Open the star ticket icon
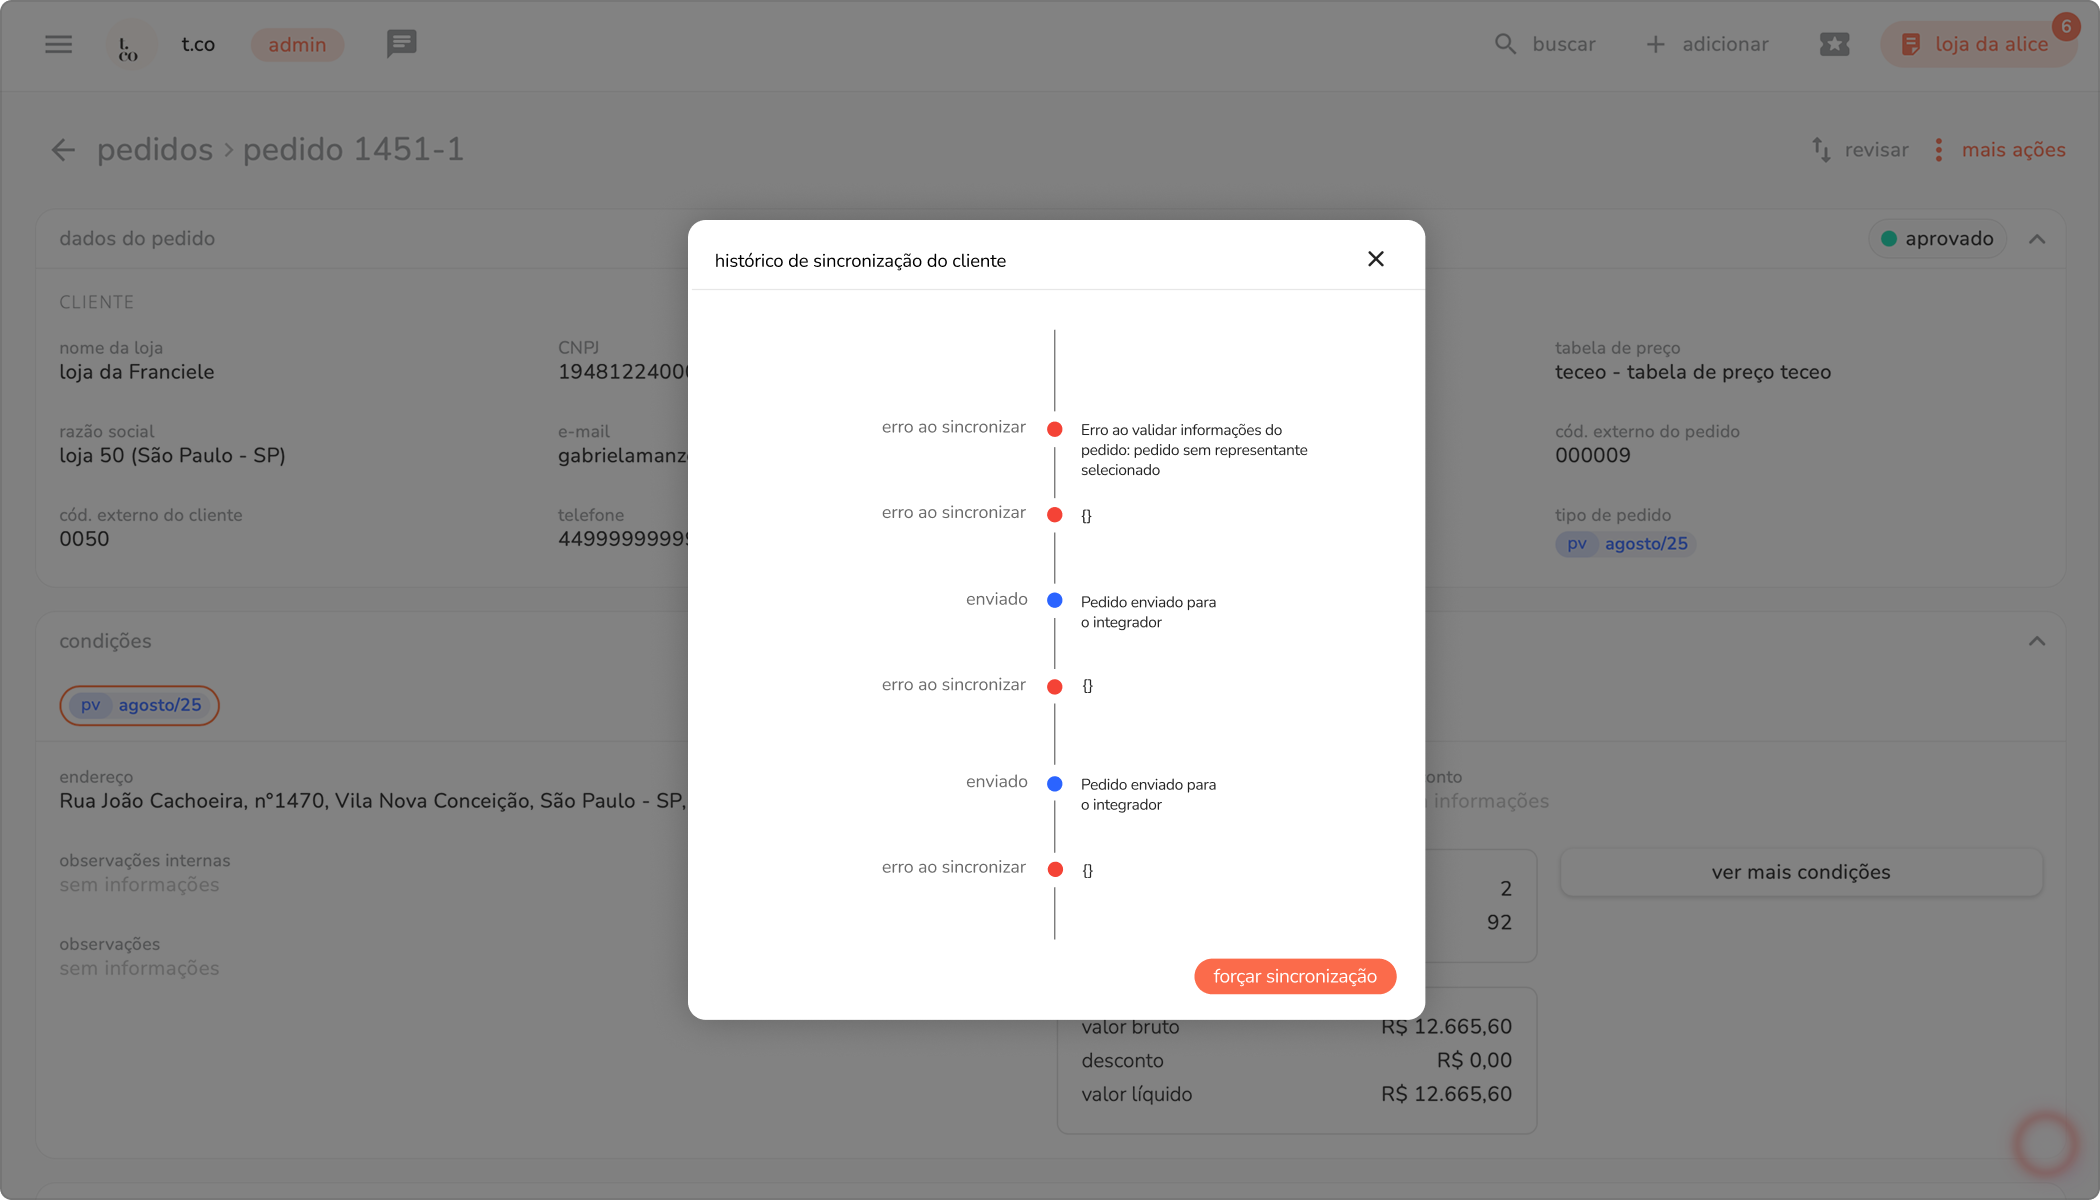Screen dimensions: 2100x1200 tap(1834, 44)
